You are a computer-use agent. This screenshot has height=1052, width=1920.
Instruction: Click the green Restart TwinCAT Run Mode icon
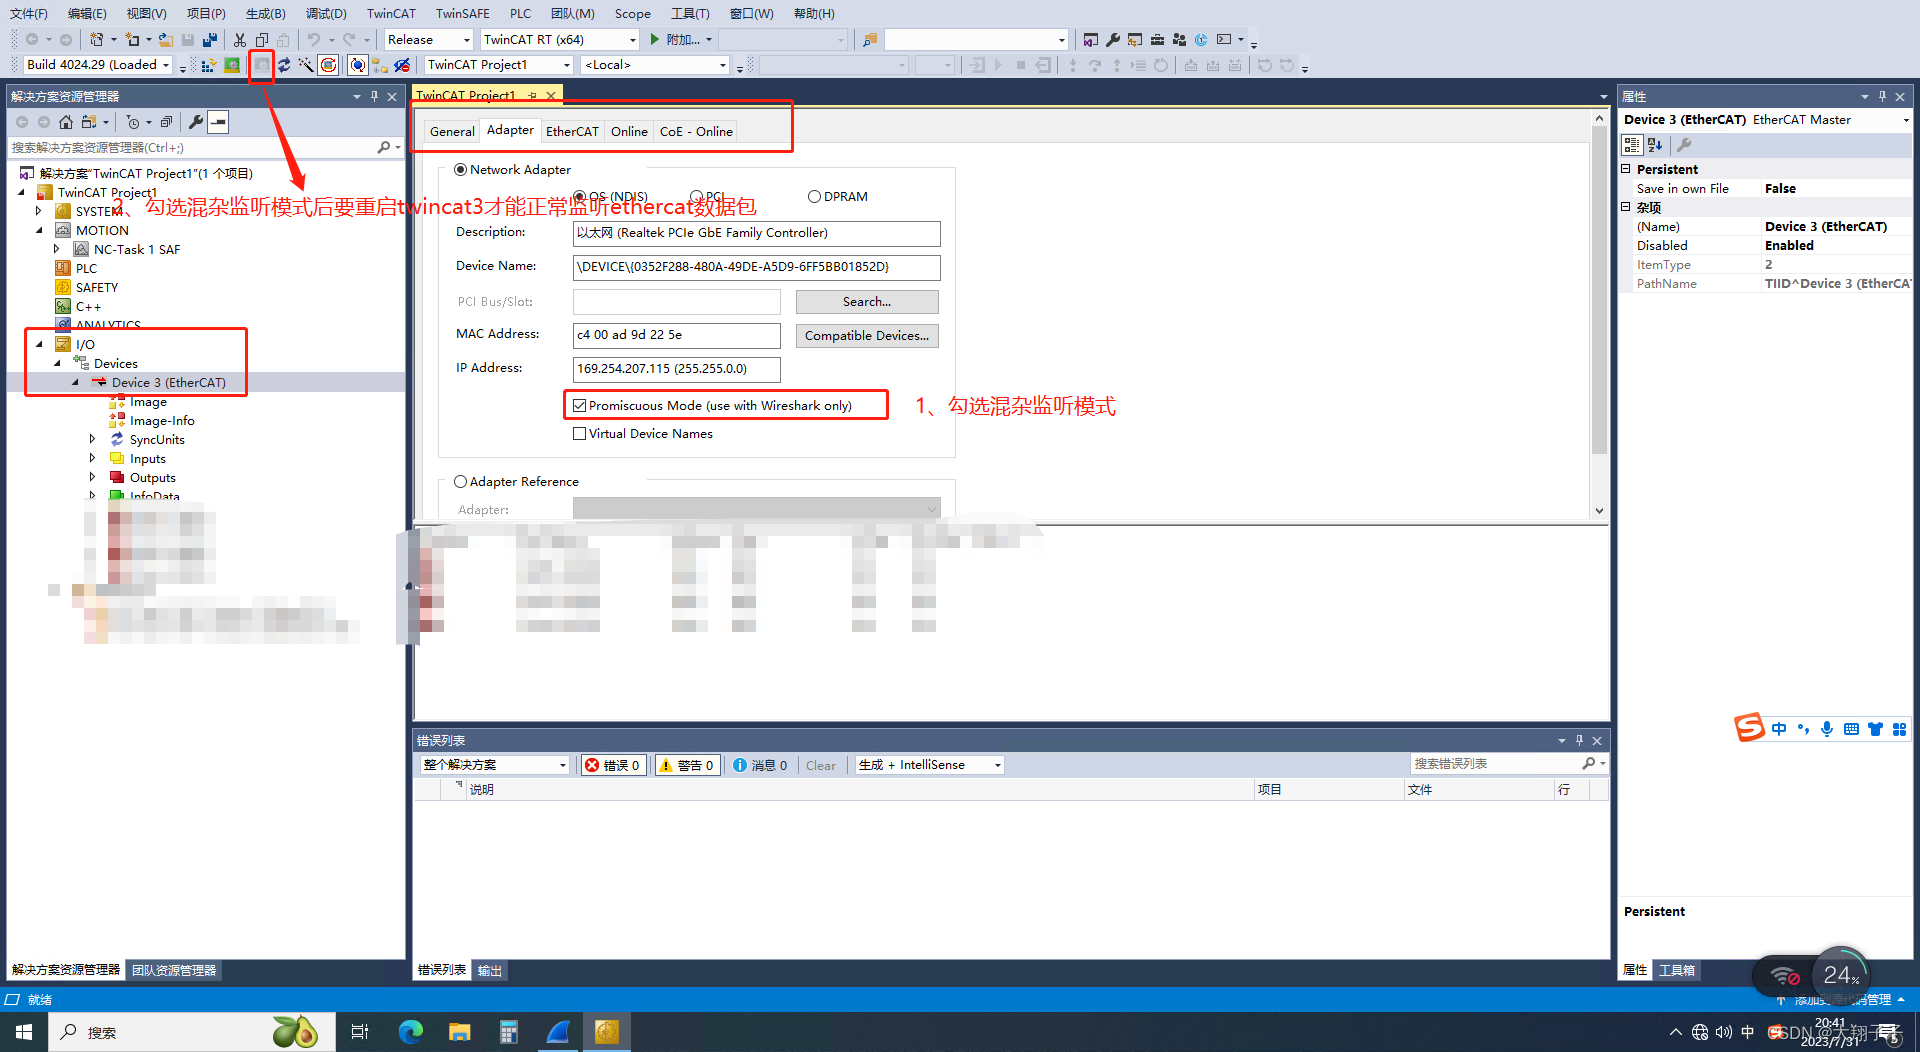232,65
